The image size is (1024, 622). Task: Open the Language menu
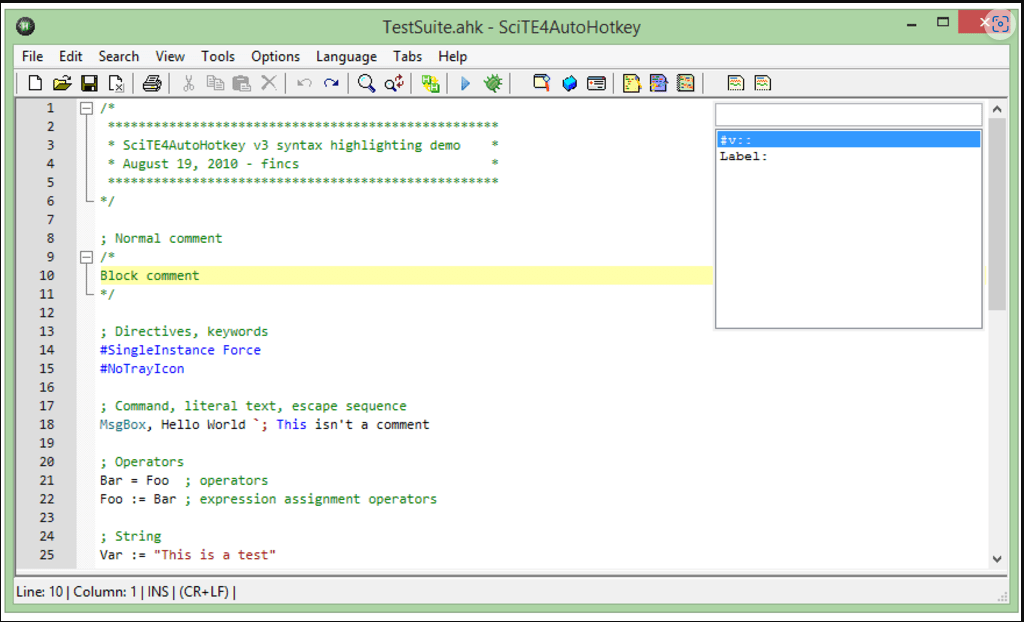click(x=346, y=57)
